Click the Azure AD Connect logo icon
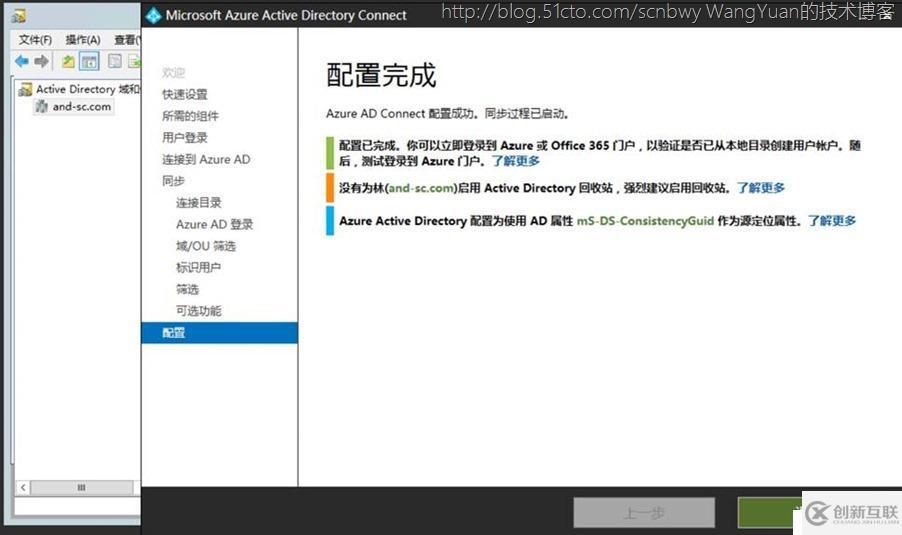The width and height of the screenshot is (902, 535). pos(153,15)
